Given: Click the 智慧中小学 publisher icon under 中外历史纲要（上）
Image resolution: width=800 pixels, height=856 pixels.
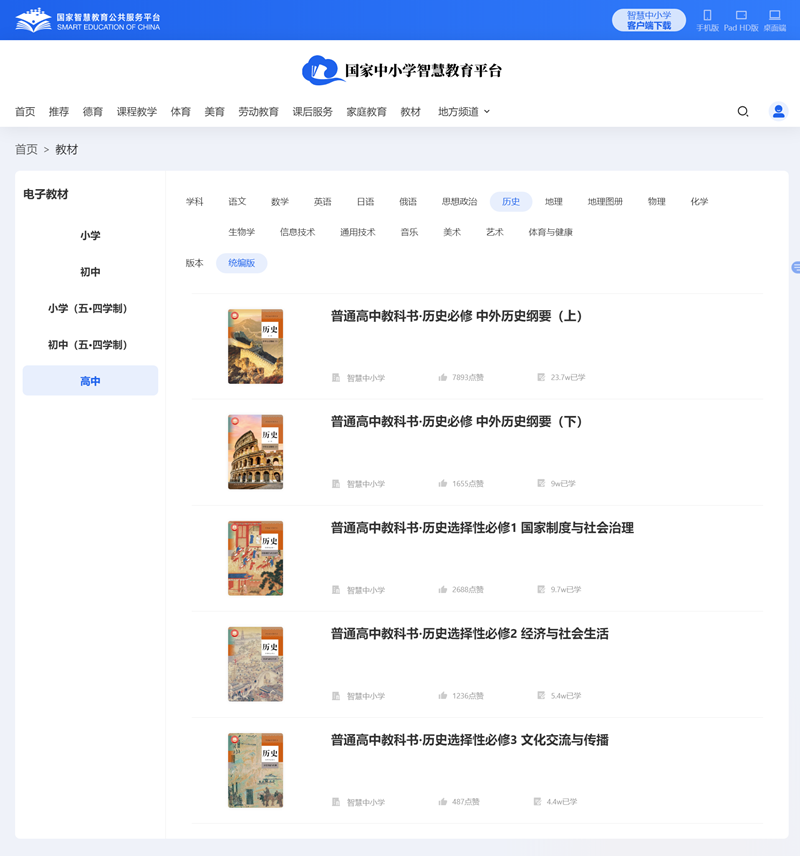Looking at the screenshot, I should click(336, 377).
